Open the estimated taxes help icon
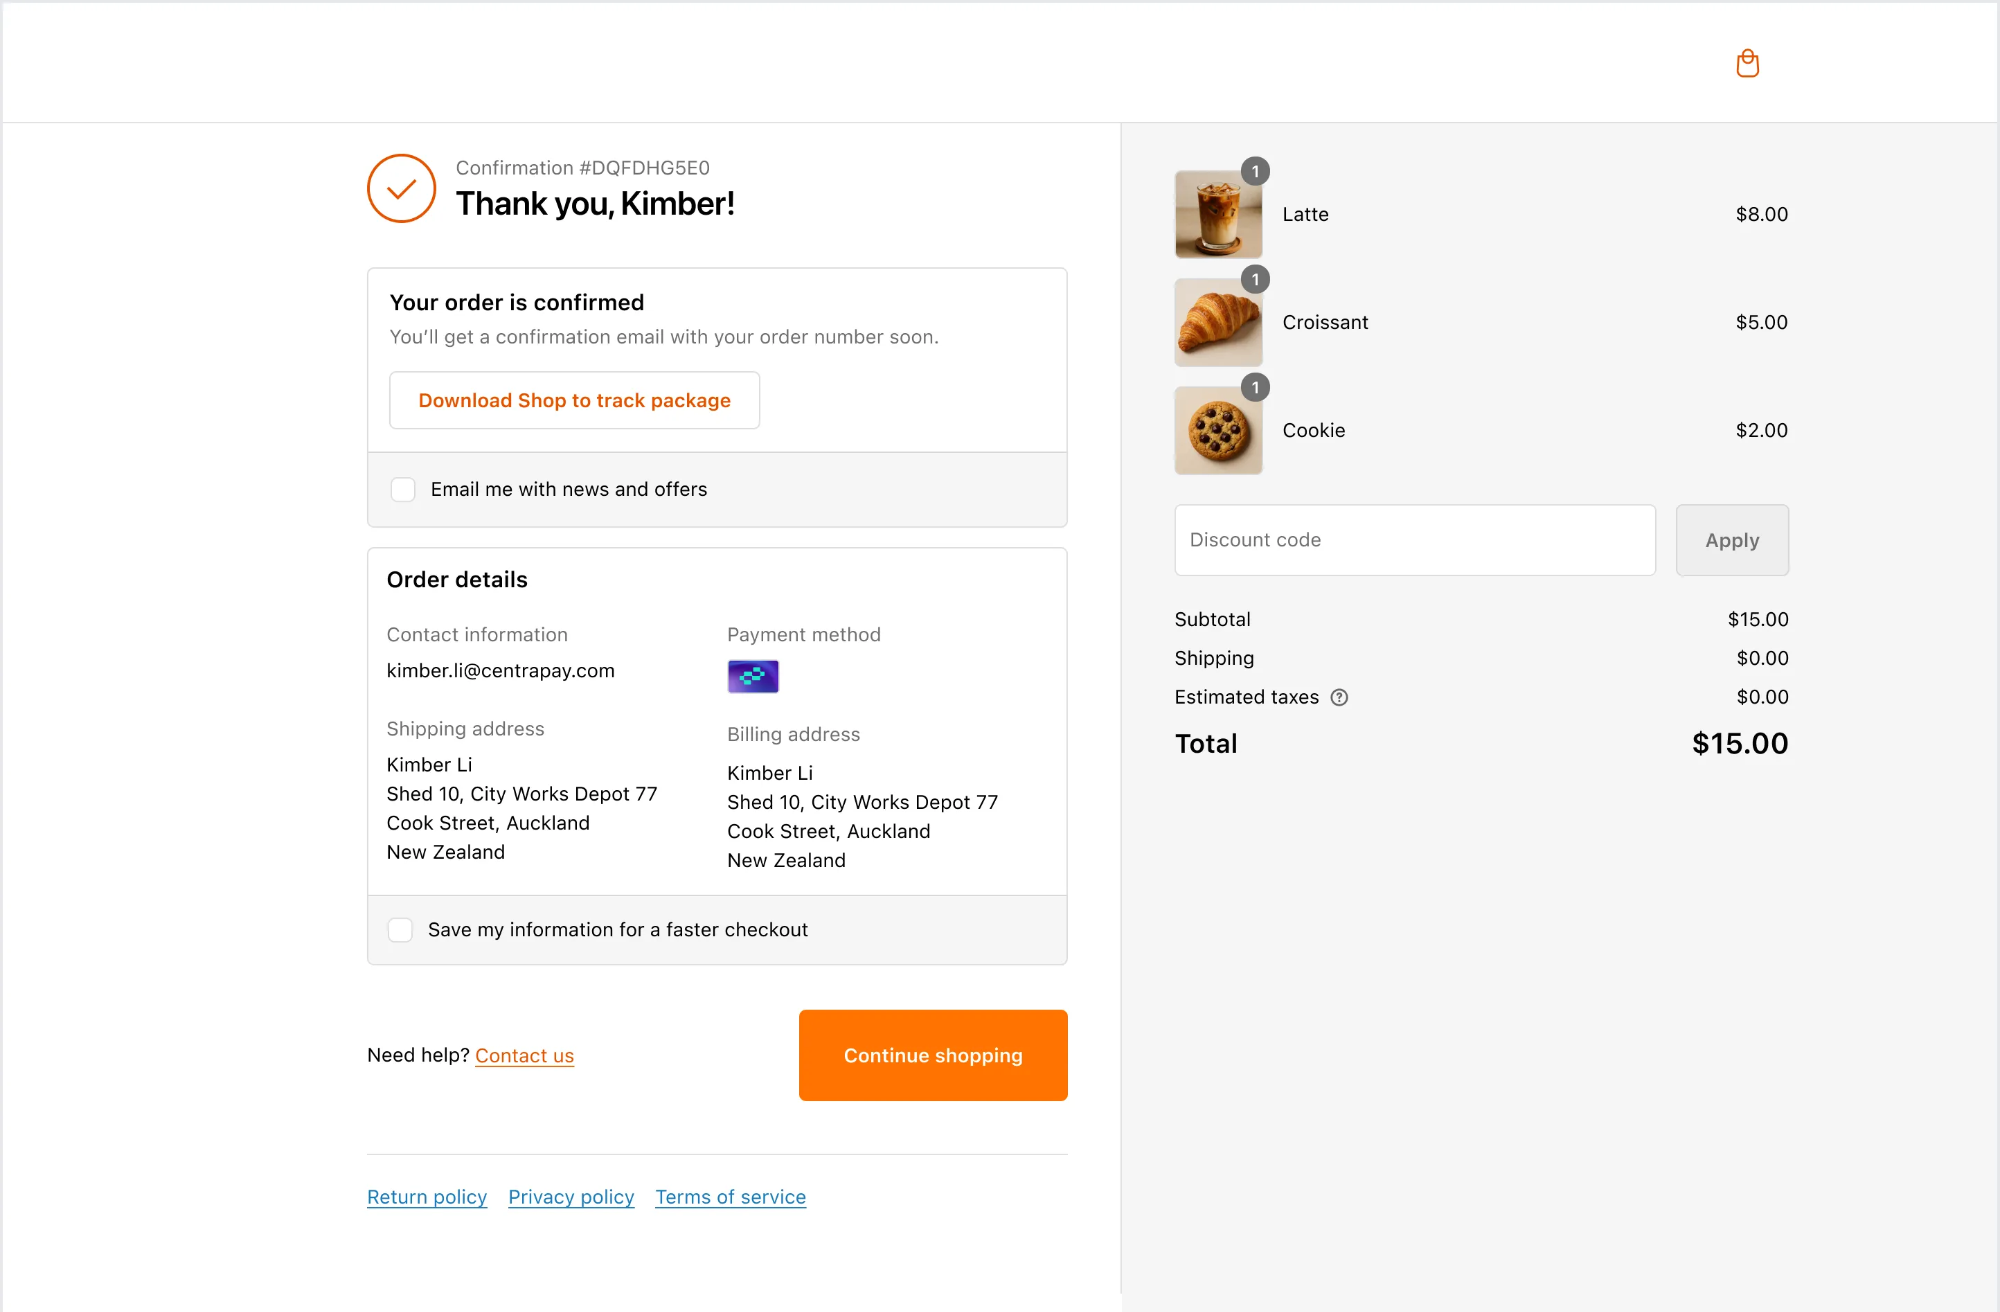The width and height of the screenshot is (2000, 1312). [1340, 697]
